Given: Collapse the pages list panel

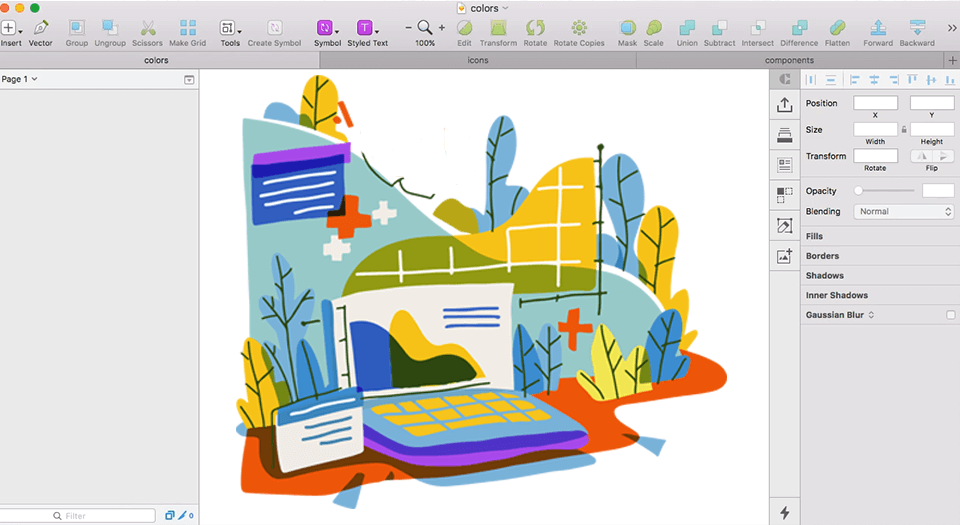Looking at the screenshot, I should click(189, 80).
